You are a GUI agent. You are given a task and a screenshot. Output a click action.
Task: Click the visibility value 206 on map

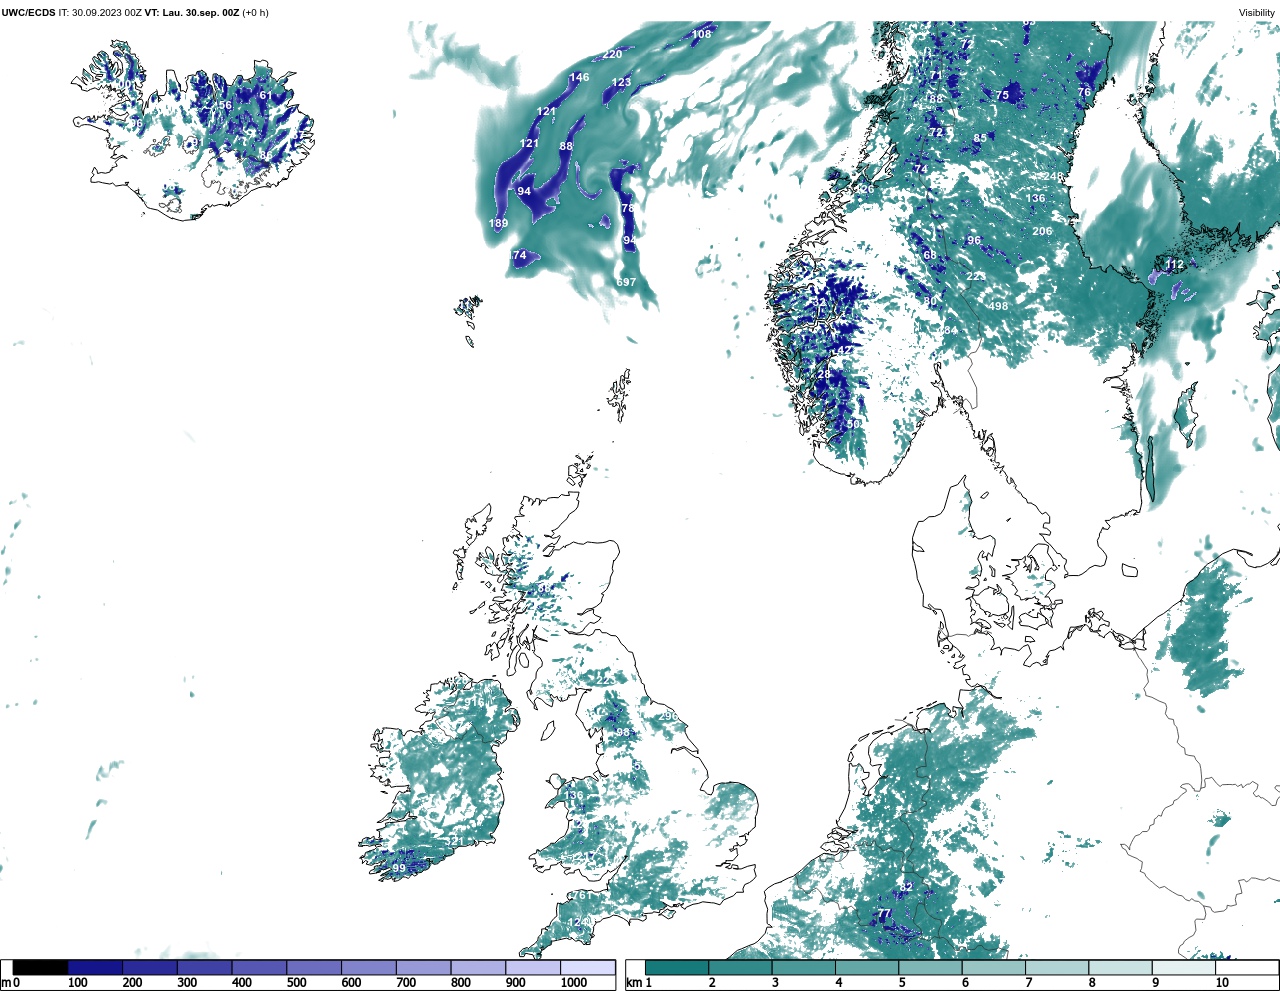click(1042, 231)
